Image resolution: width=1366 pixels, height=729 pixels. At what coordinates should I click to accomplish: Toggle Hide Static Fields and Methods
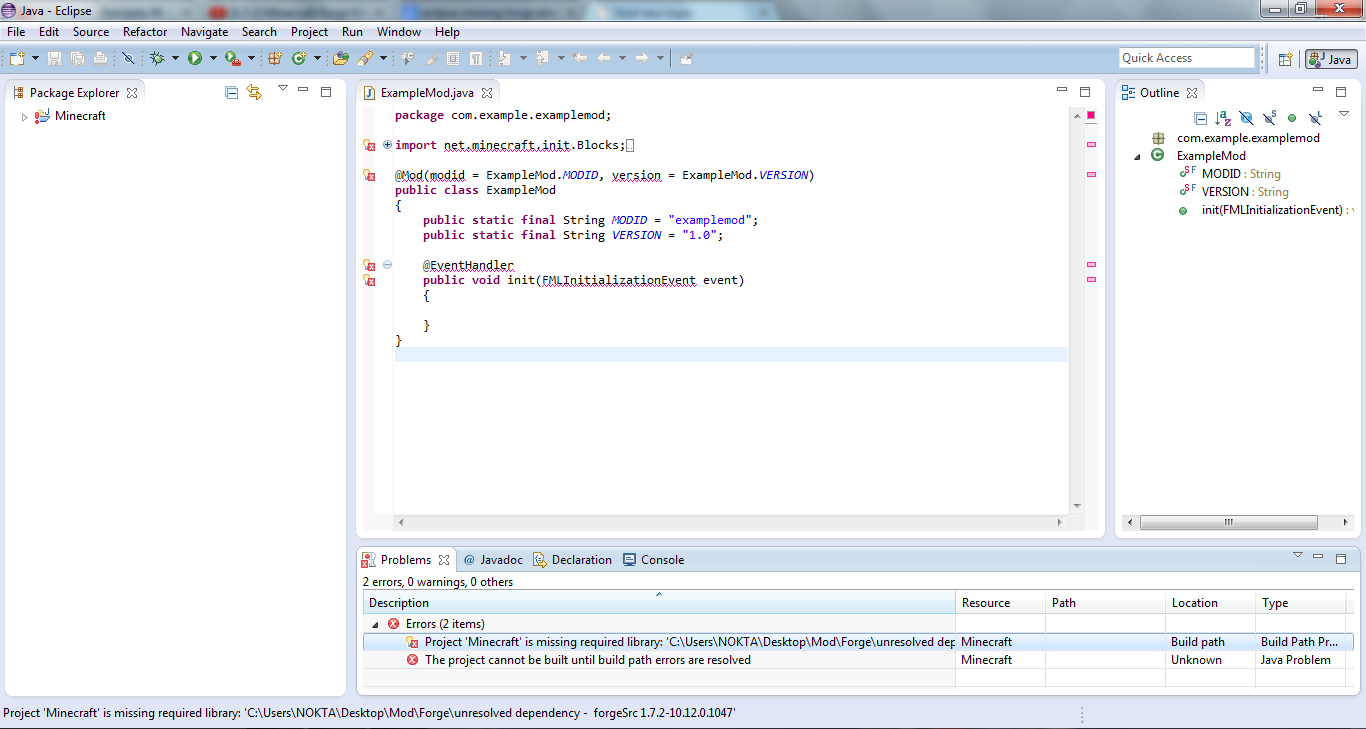tap(1269, 118)
